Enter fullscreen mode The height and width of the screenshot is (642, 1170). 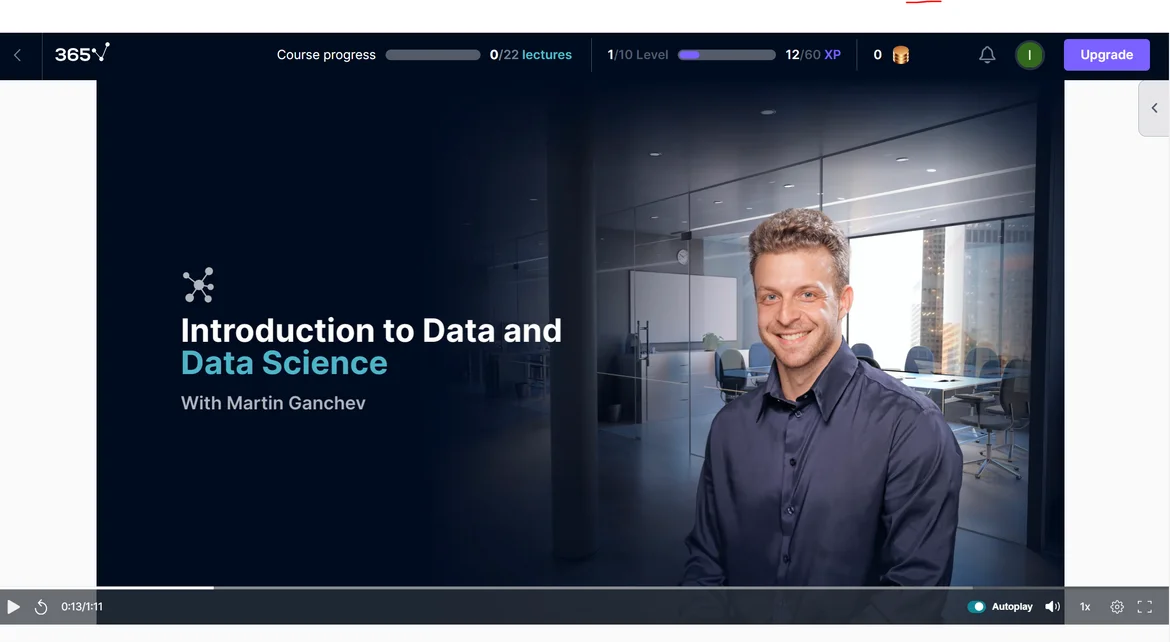point(1145,607)
